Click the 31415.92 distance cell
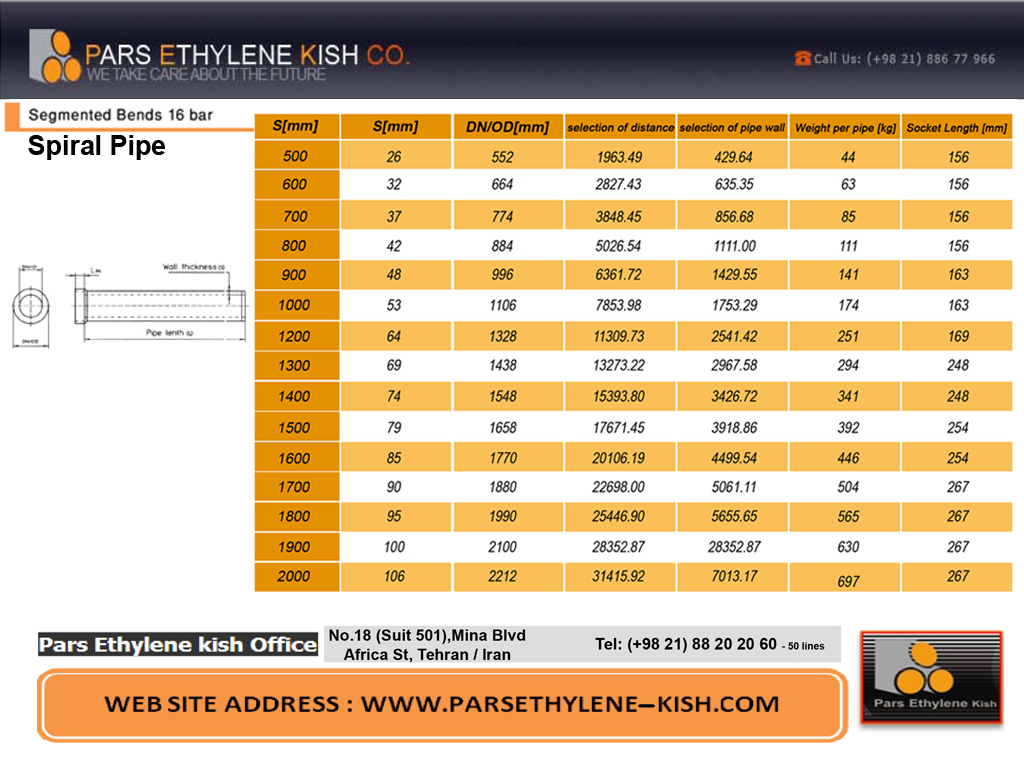 pyautogui.click(x=618, y=576)
